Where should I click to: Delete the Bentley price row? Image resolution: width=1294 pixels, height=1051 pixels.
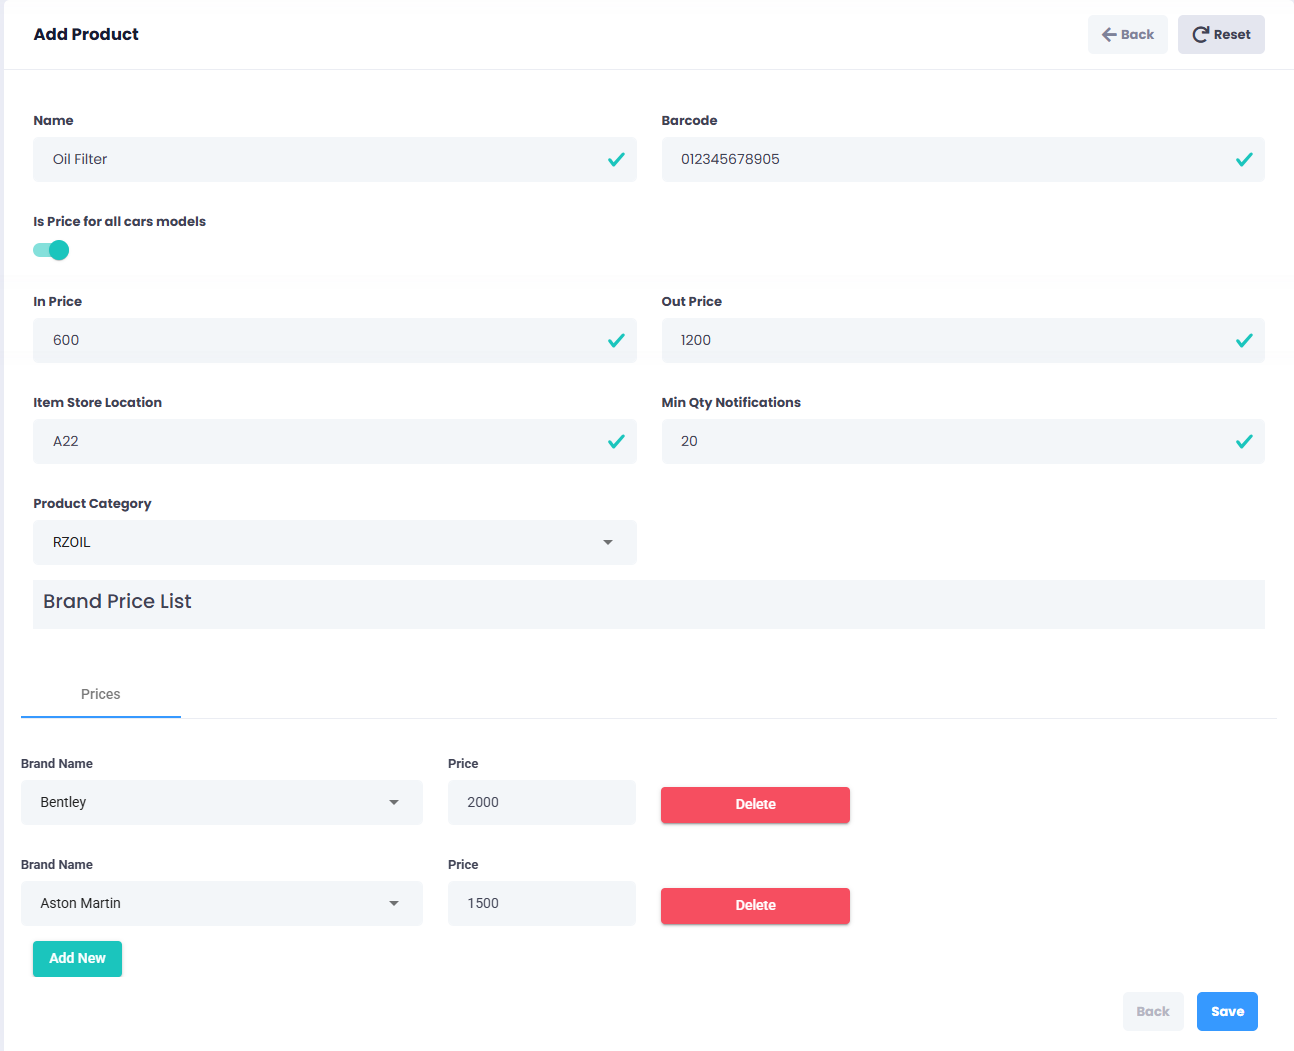755,805
